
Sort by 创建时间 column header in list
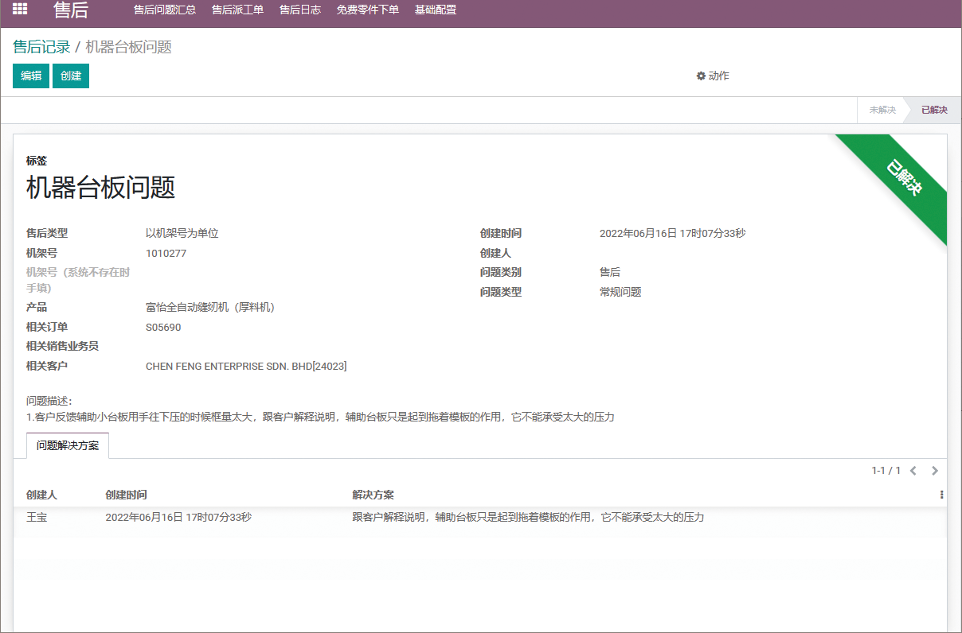[x=126, y=495]
